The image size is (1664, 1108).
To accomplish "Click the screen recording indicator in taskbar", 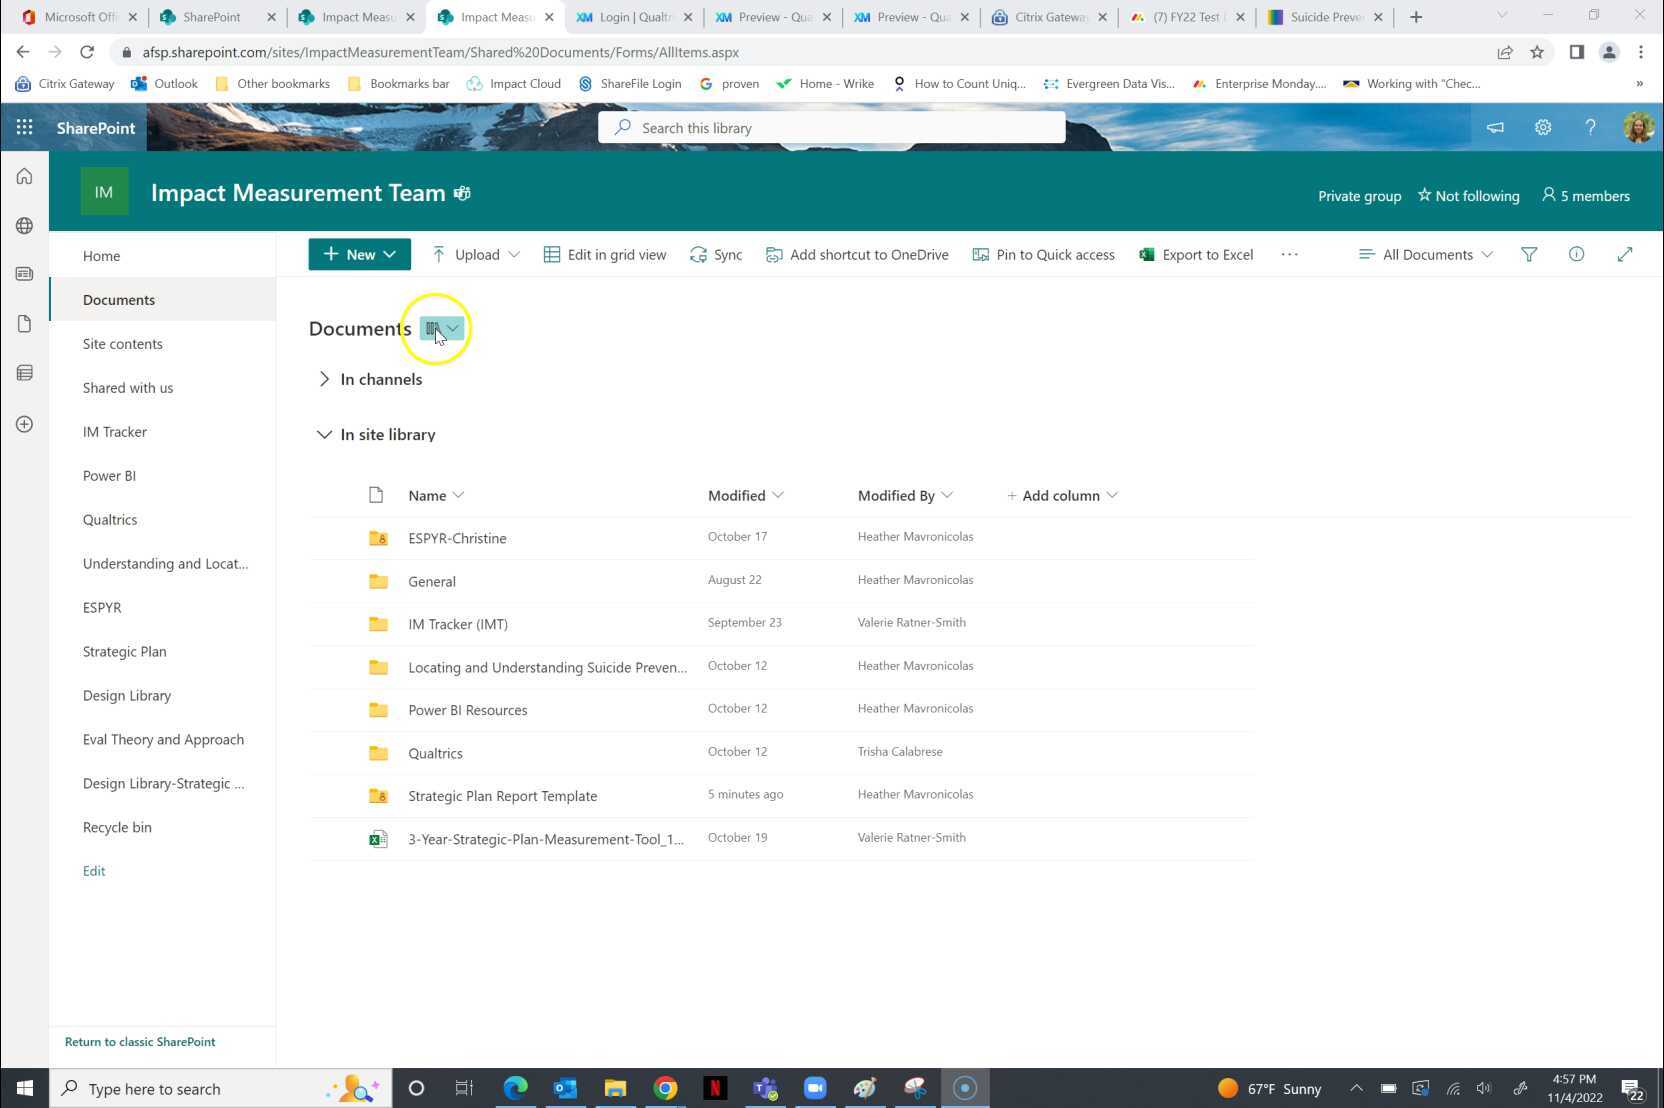I will click(963, 1088).
